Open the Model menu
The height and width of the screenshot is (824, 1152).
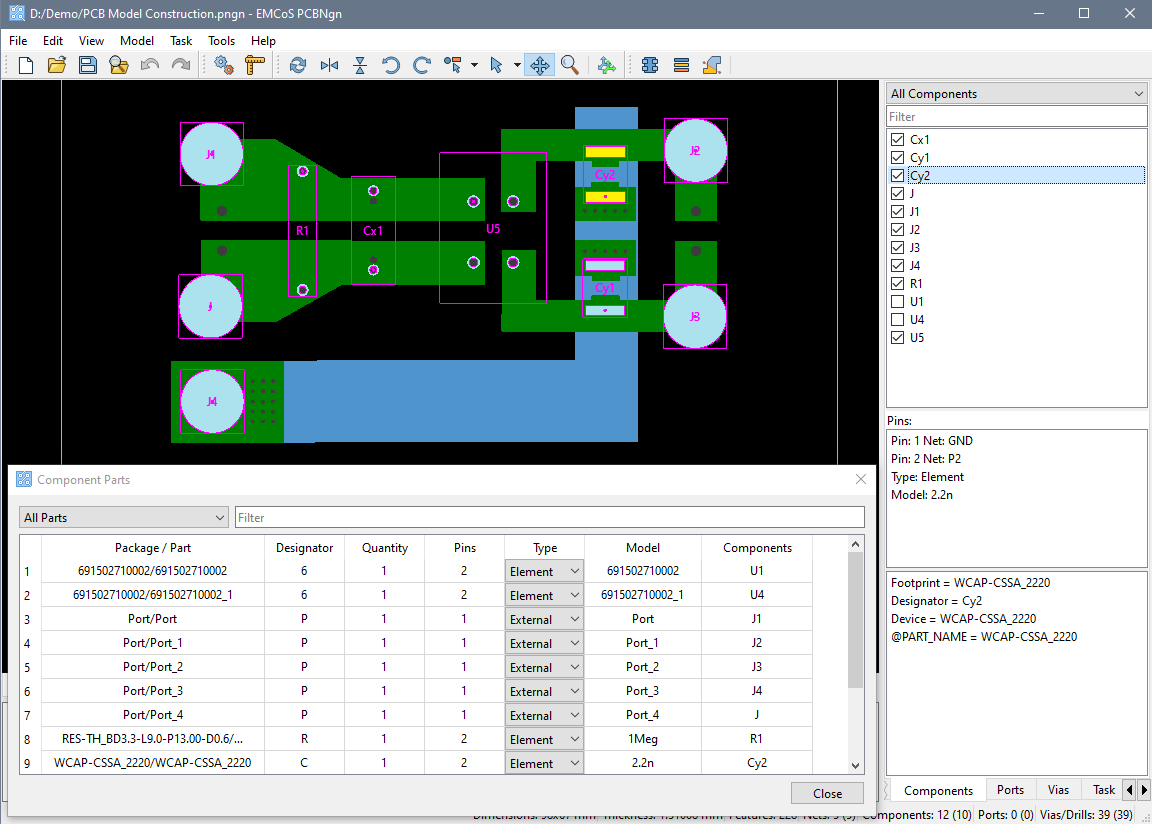coord(137,41)
